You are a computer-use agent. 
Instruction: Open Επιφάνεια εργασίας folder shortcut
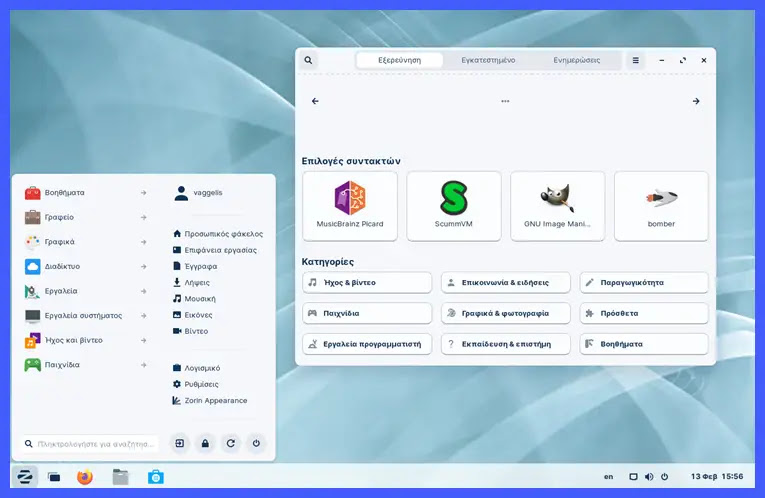215,250
